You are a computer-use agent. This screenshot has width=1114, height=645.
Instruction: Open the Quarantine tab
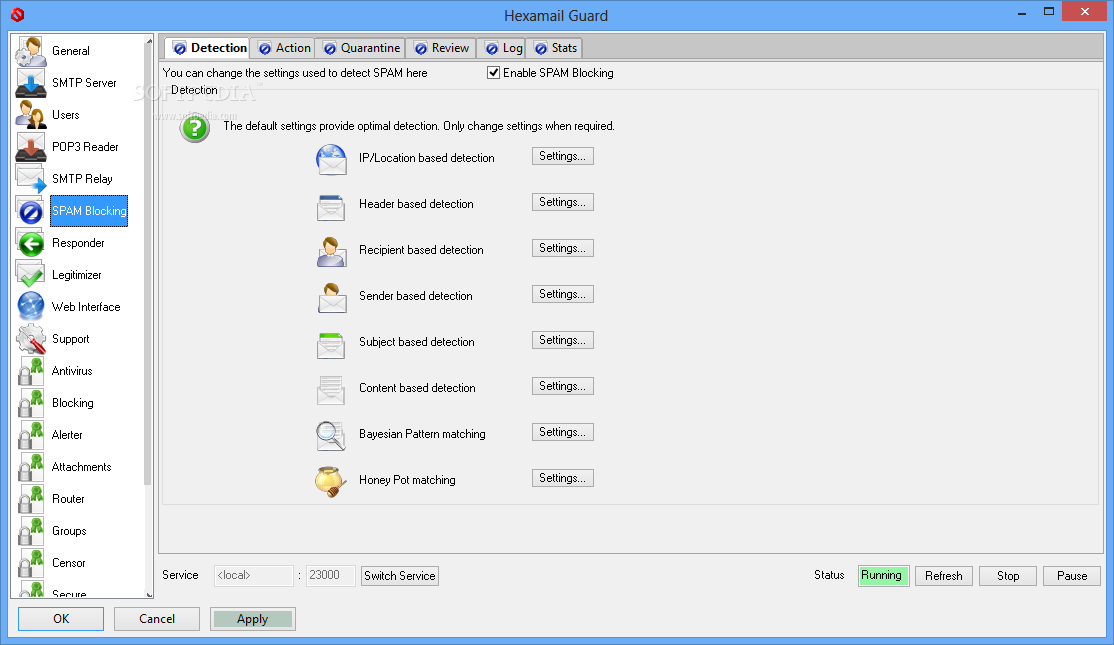(361, 48)
